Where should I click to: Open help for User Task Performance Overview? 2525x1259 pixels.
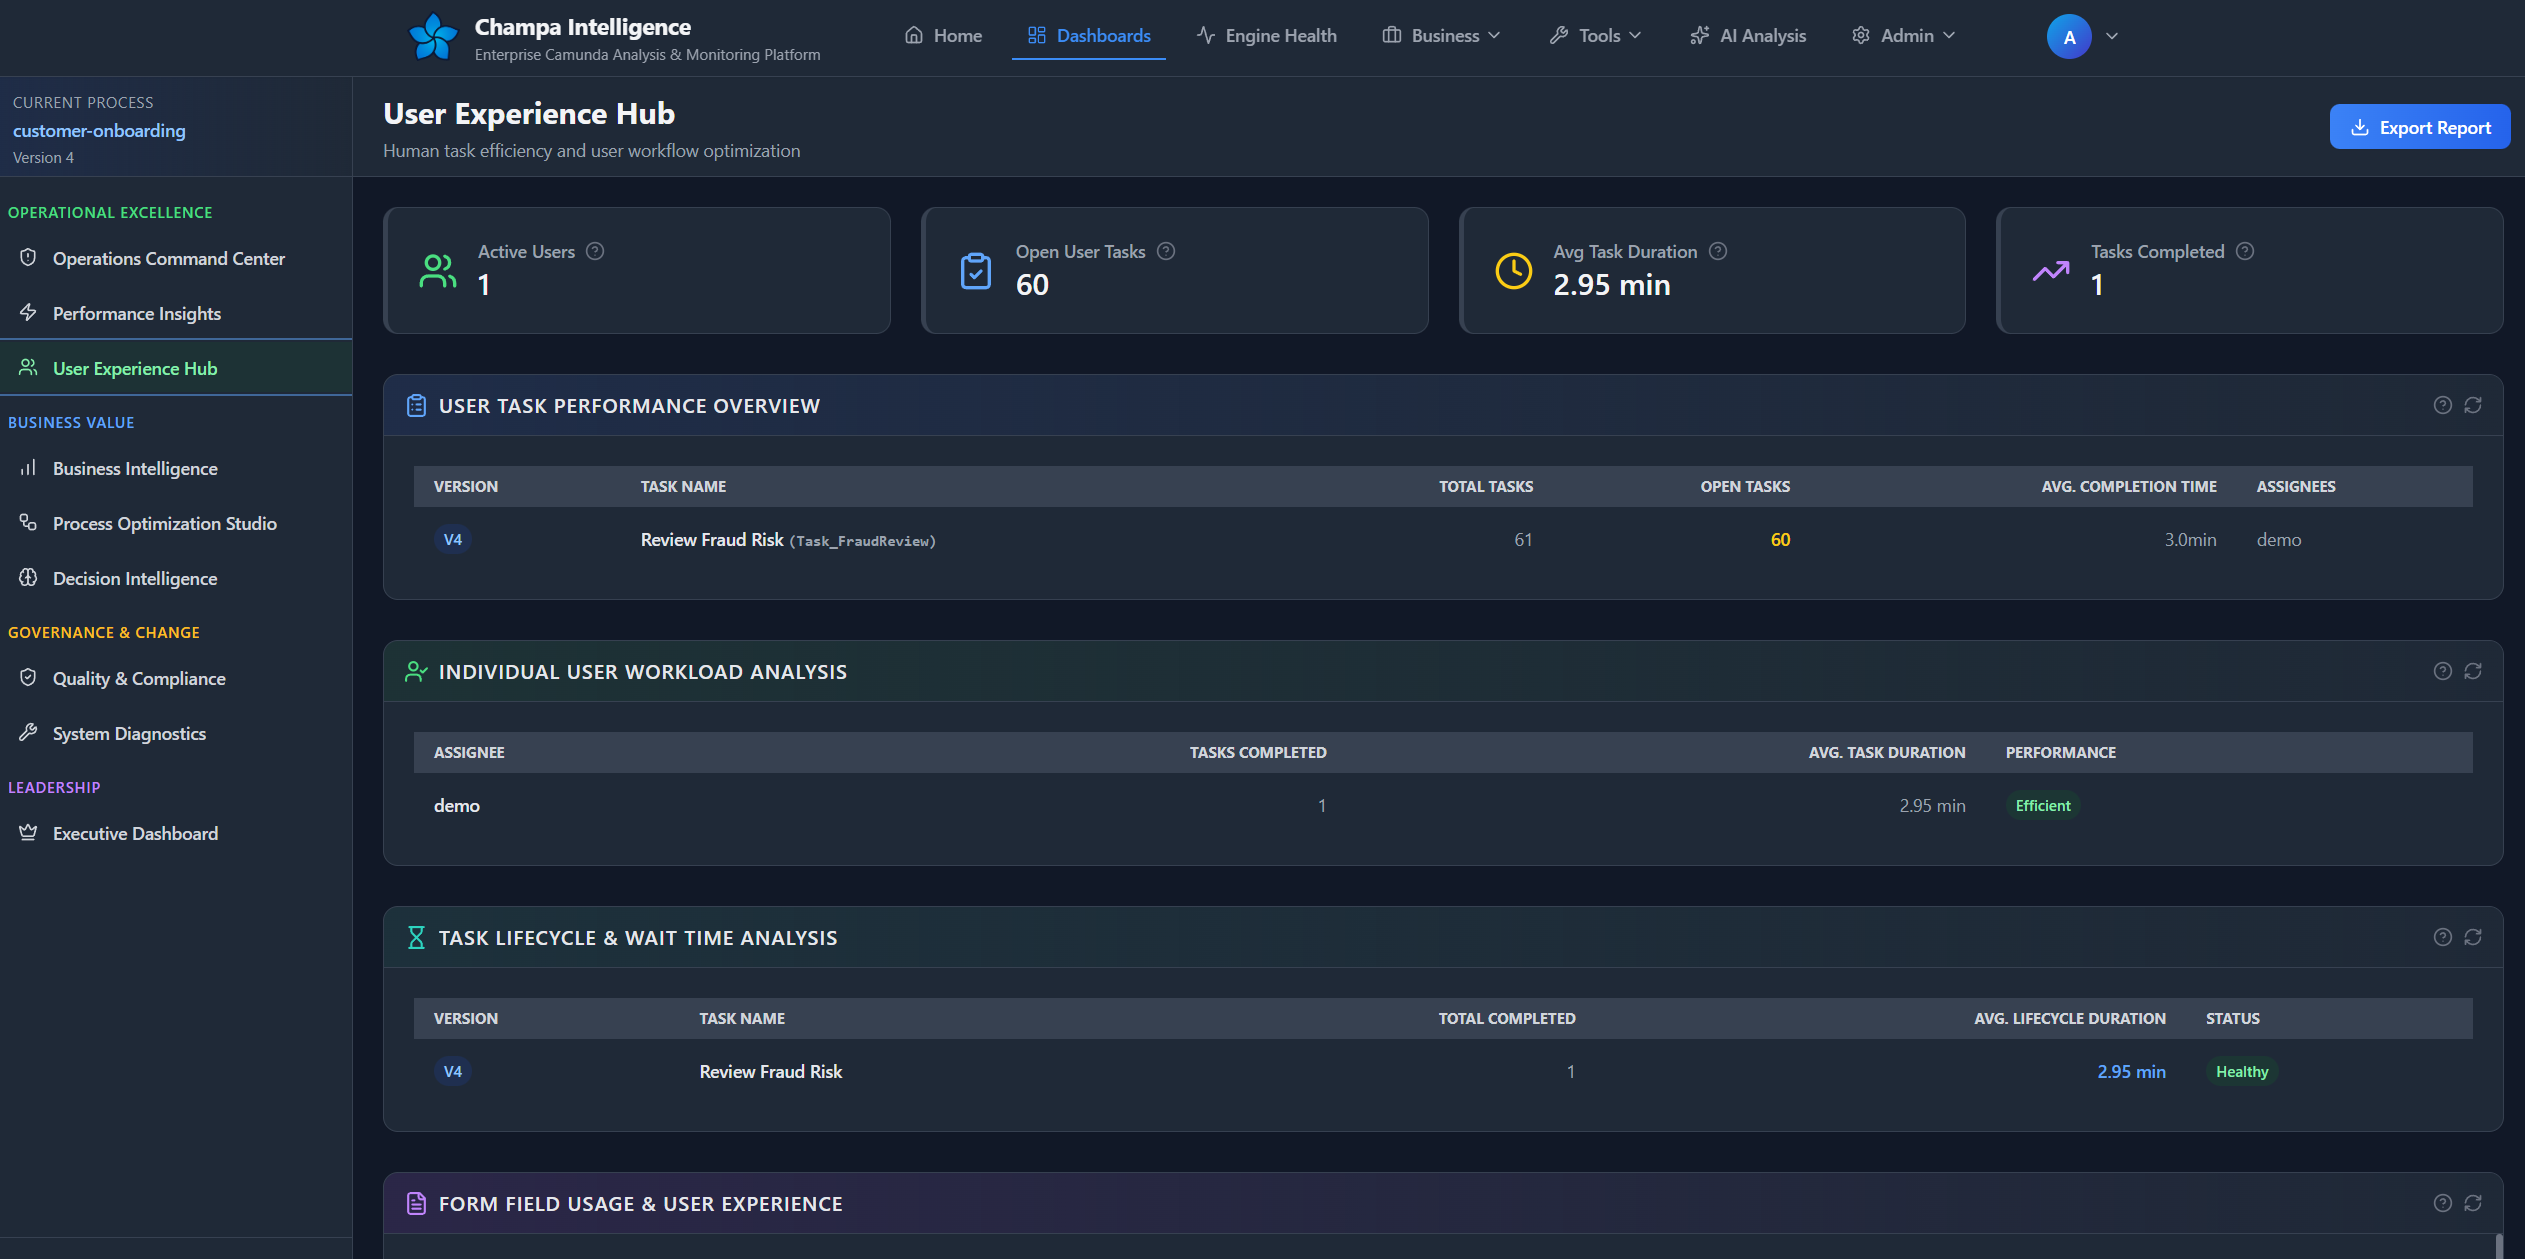pyautogui.click(x=2442, y=405)
